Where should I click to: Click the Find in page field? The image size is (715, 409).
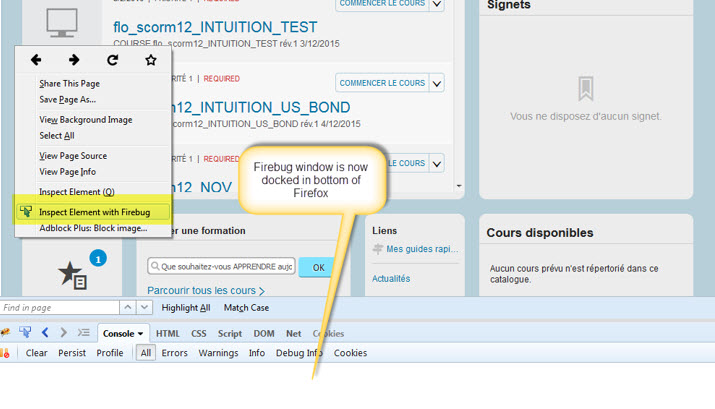click(60, 308)
